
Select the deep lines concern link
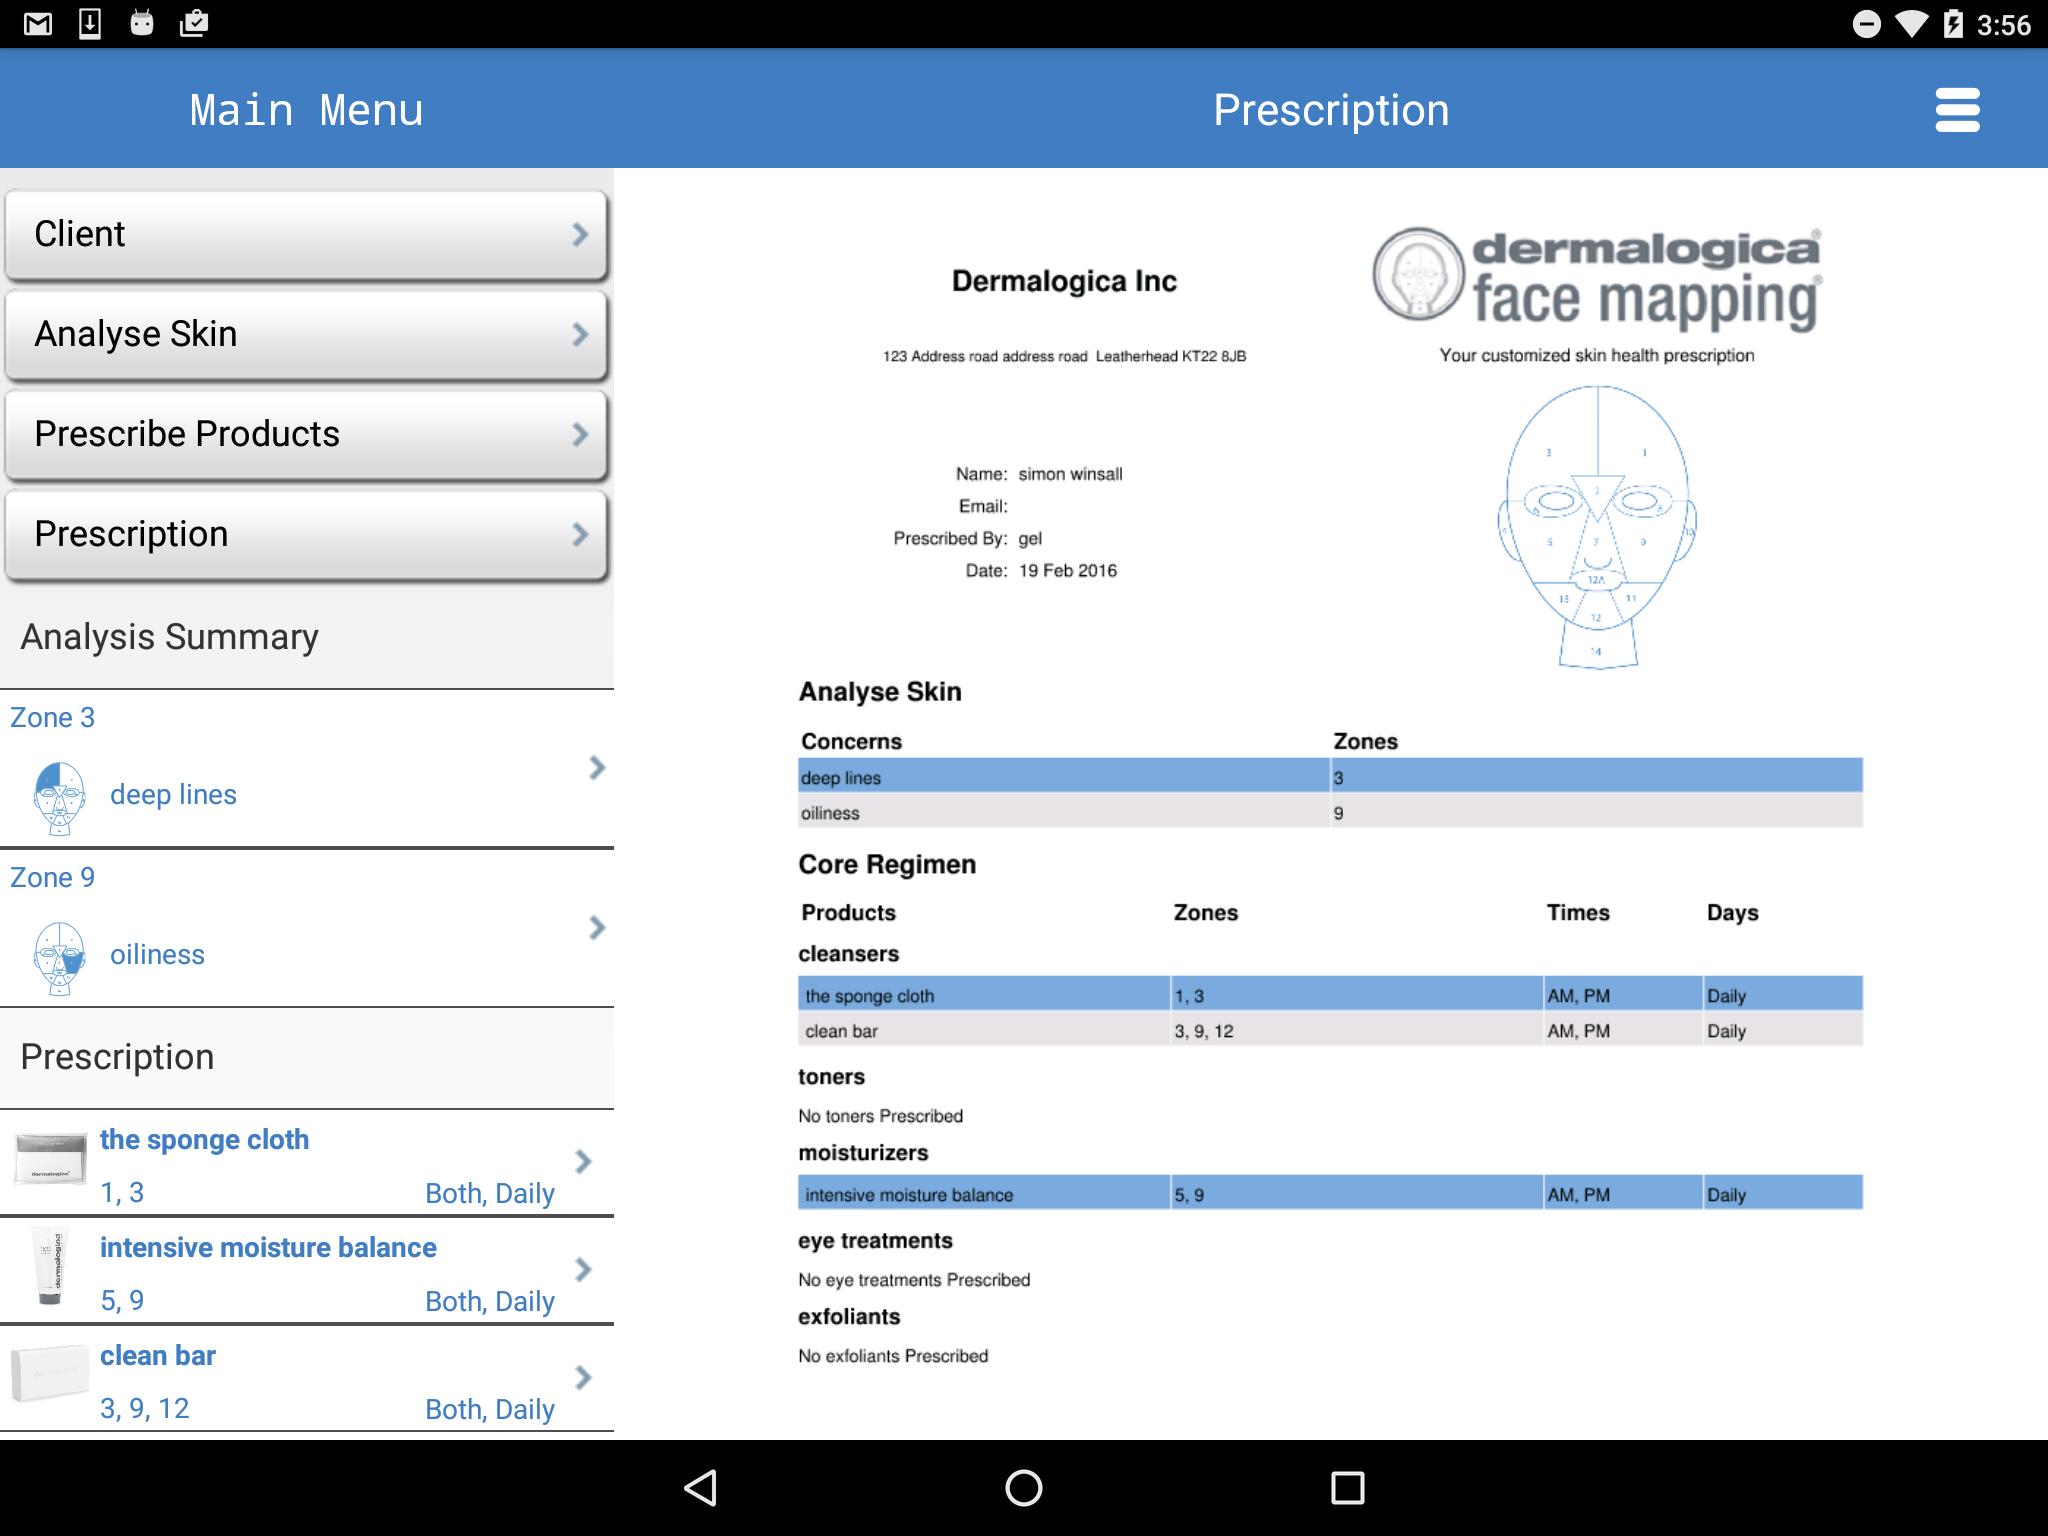pyautogui.click(x=173, y=794)
